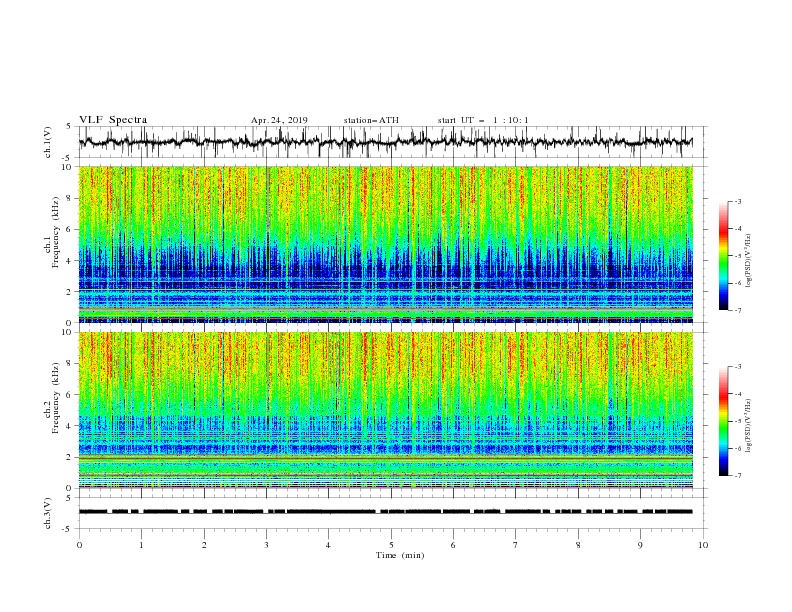
Task: Click the station=ATH header text
Action: pyautogui.click(x=371, y=120)
